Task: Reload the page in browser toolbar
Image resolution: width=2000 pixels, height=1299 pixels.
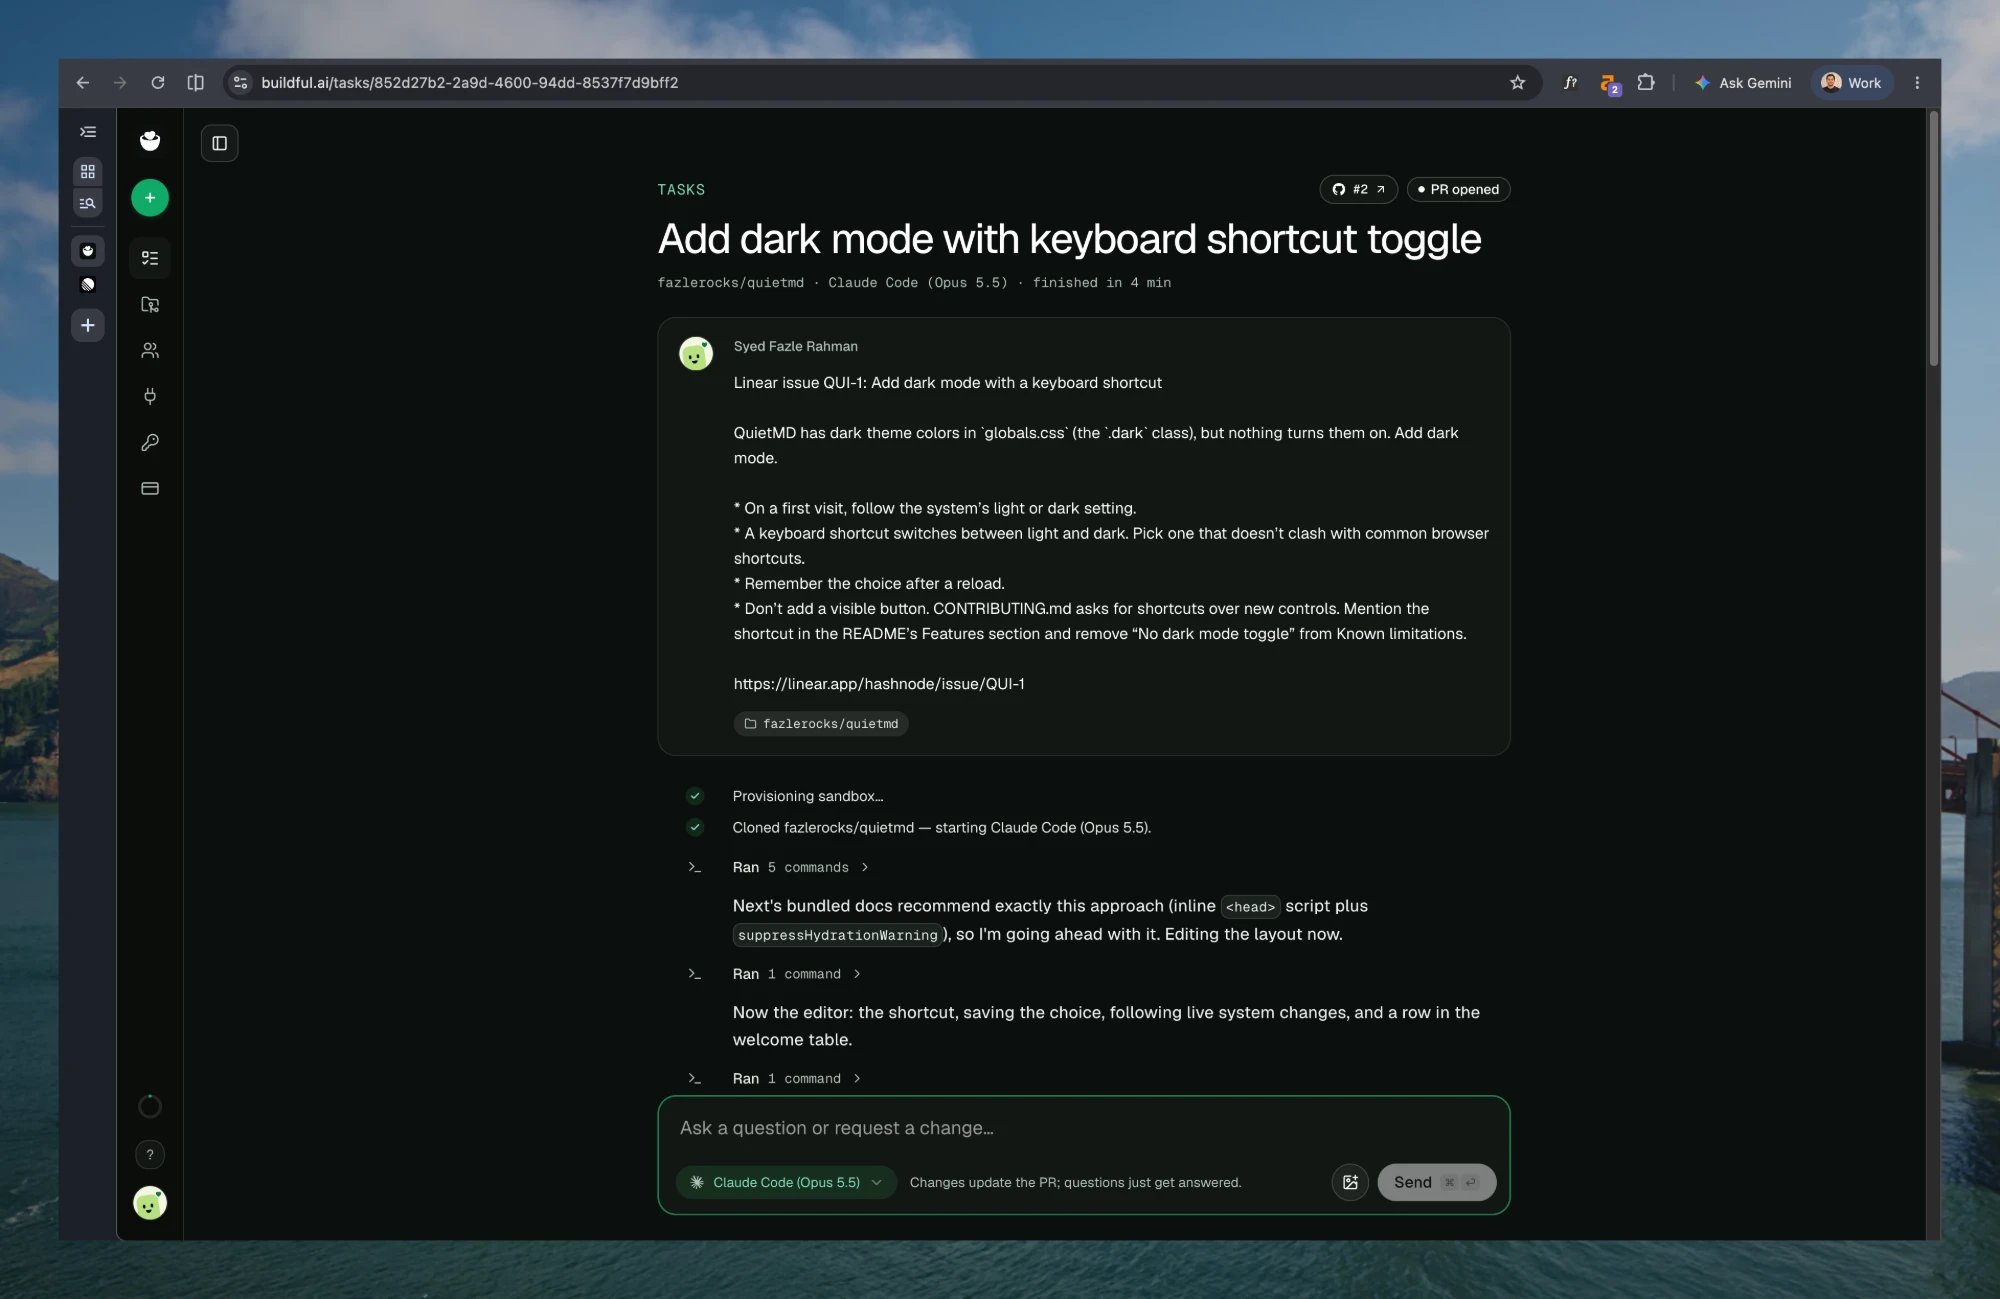Action: 157,83
